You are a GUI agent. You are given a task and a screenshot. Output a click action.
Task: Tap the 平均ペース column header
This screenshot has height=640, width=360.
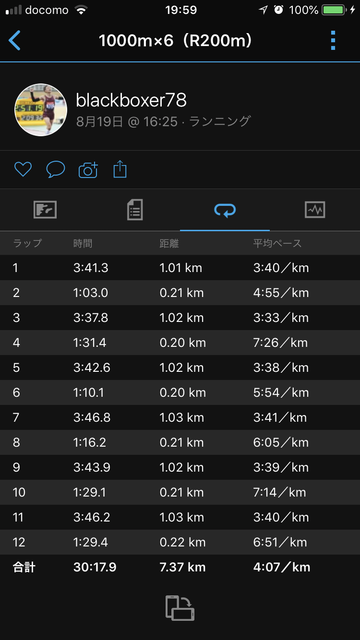(x=277, y=243)
